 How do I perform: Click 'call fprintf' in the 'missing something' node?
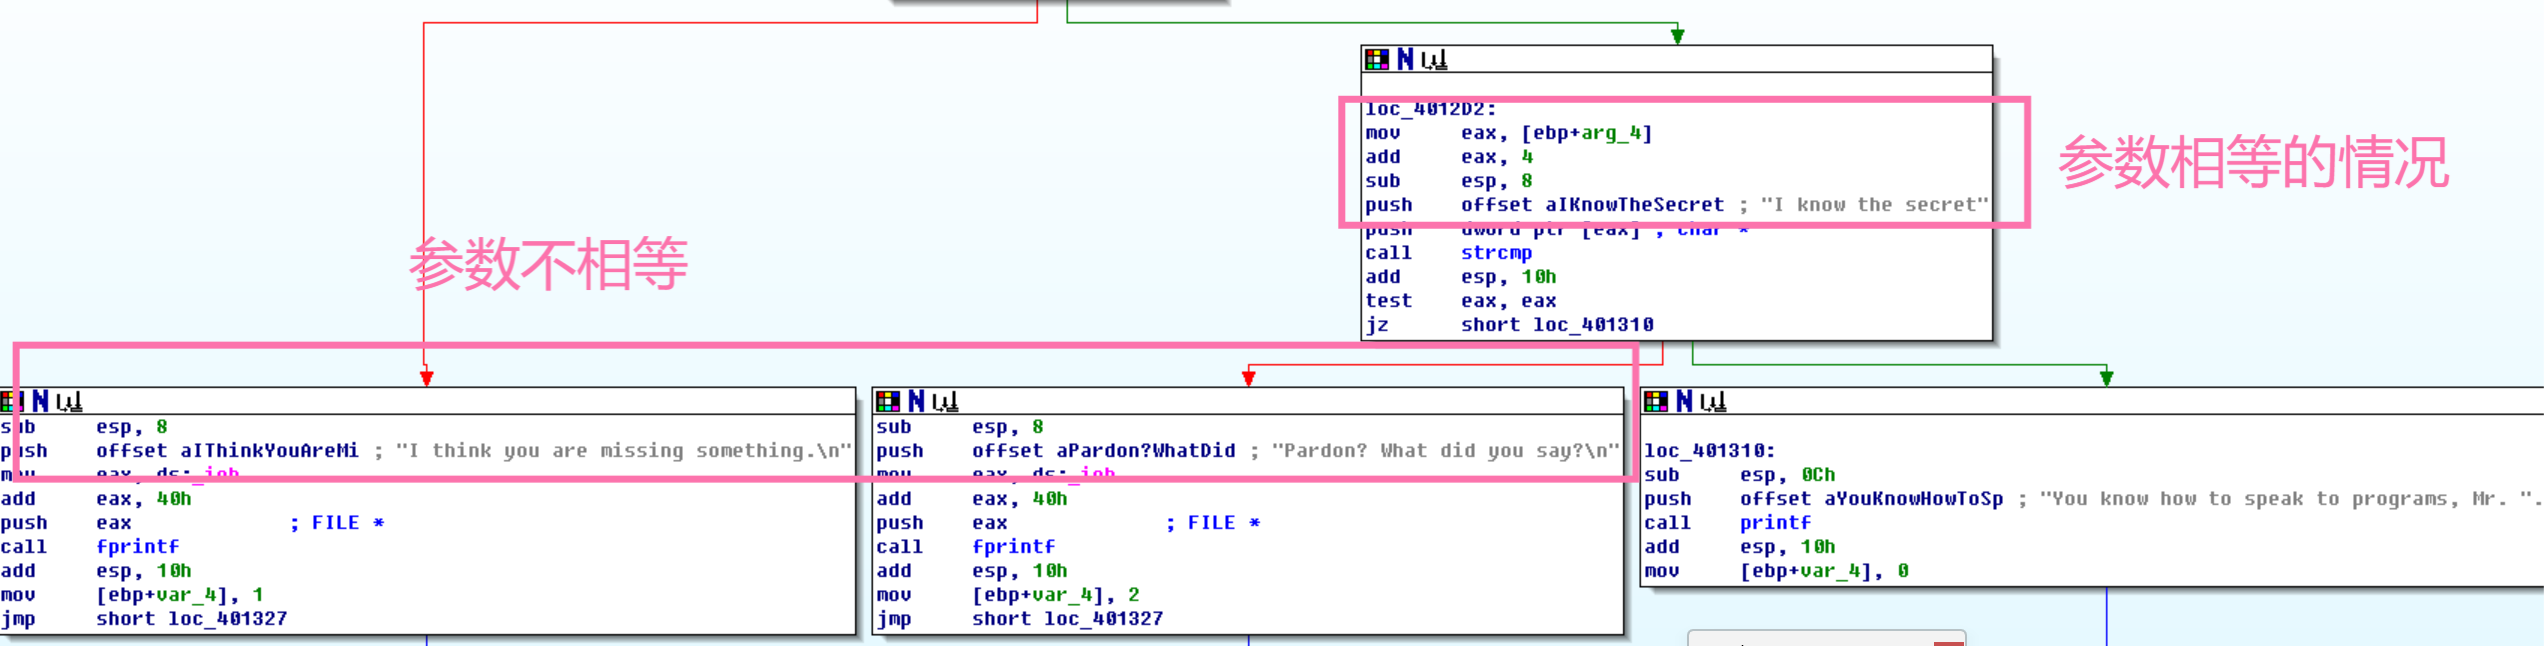pyautogui.click(x=90, y=547)
